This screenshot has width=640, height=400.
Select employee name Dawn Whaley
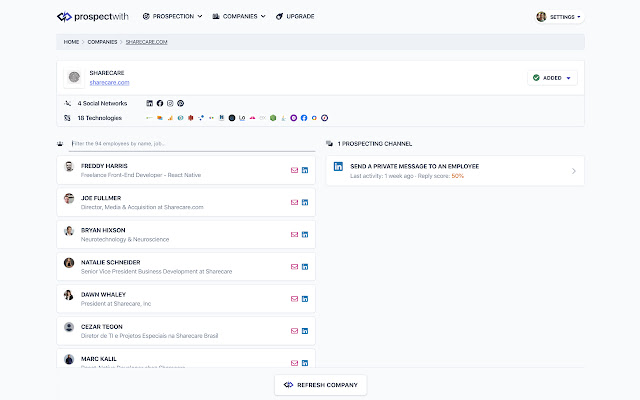tap(103, 295)
